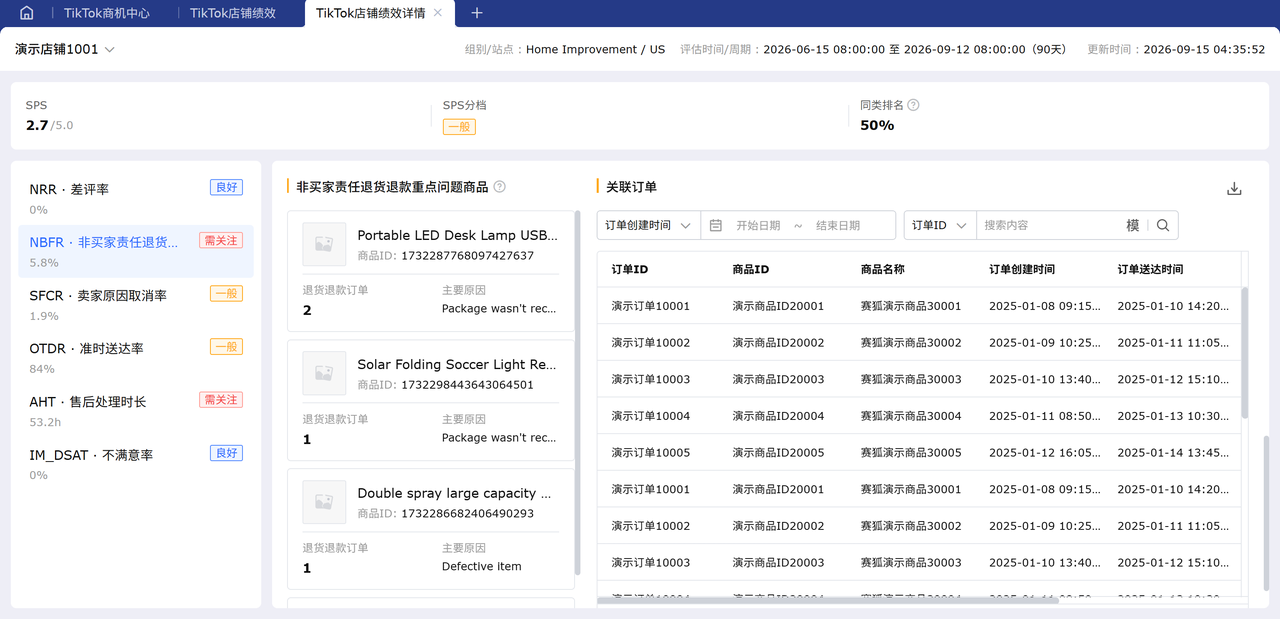Click help icon next to 同类排名
This screenshot has height=619, width=1280.
[913, 105]
